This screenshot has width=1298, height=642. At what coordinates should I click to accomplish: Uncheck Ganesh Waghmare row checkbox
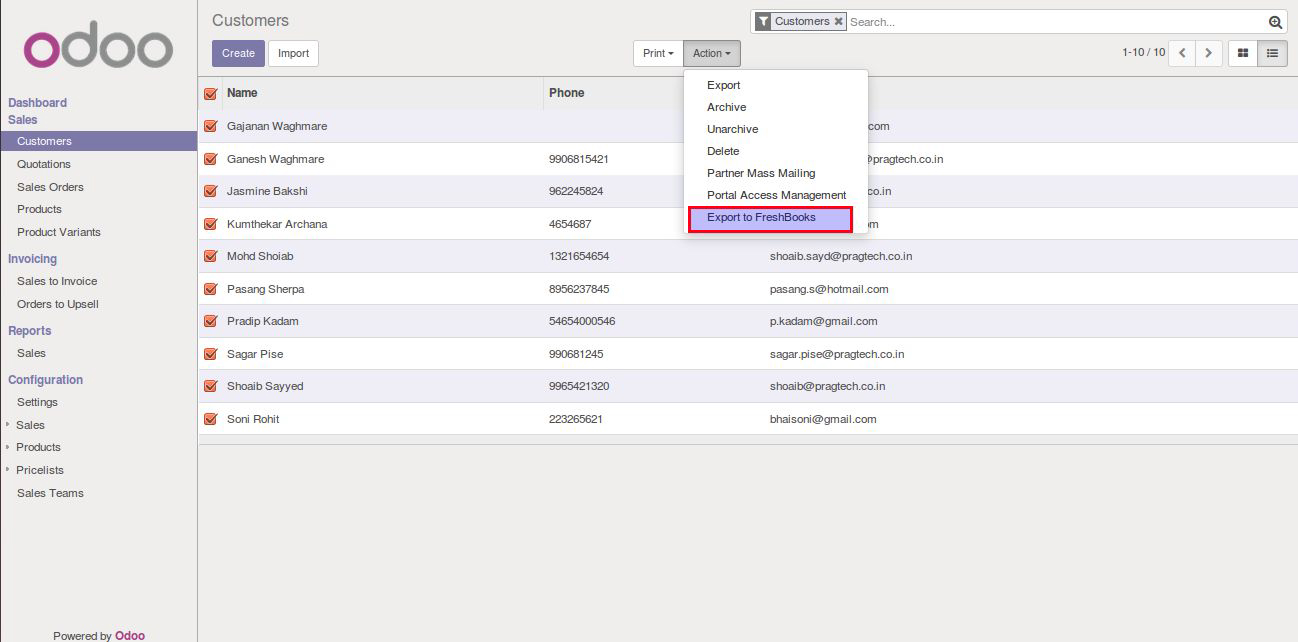(210, 159)
